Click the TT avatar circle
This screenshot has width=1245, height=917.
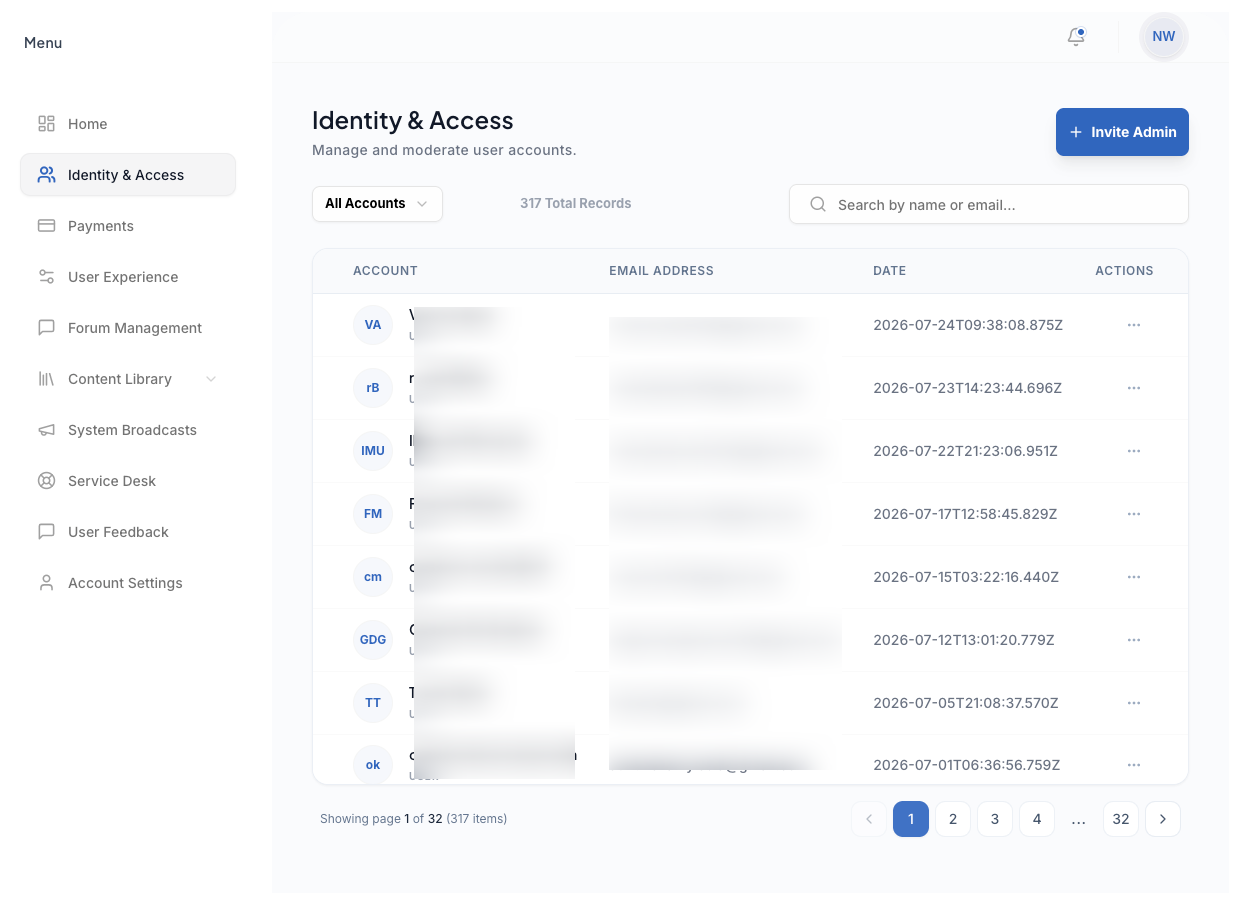pos(373,703)
